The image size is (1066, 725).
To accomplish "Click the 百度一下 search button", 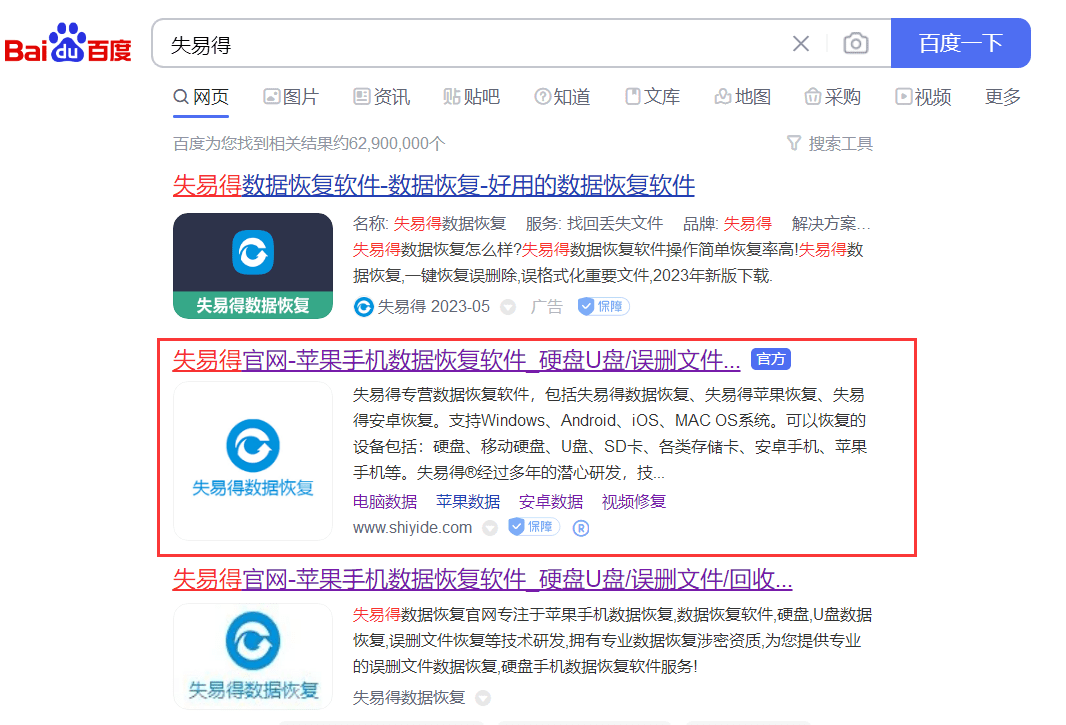I will click(x=961, y=44).
